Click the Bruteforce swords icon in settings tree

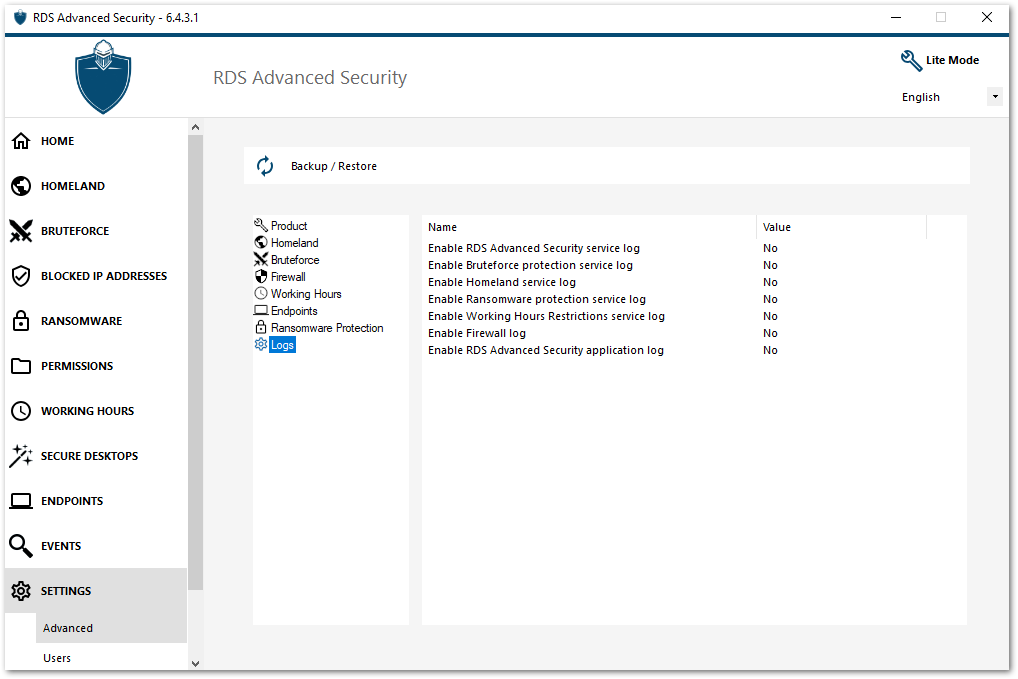261,259
